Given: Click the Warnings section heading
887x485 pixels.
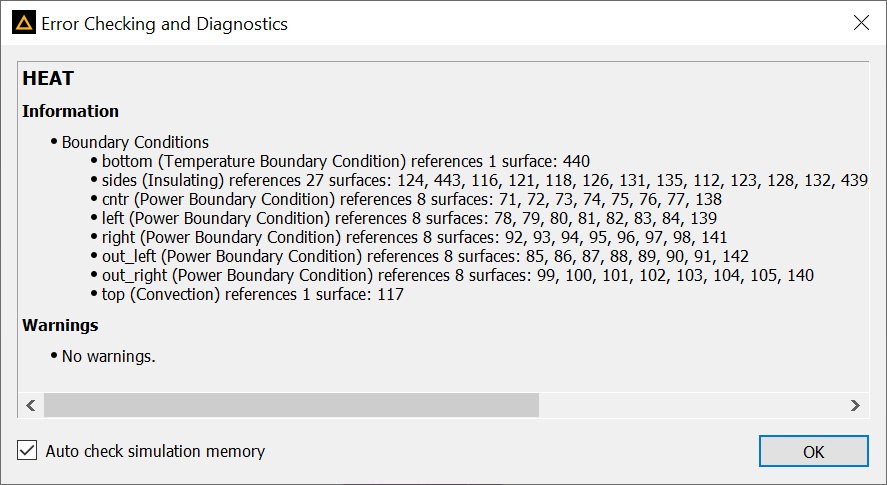Looking at the screenshot, I should [60, 325].
